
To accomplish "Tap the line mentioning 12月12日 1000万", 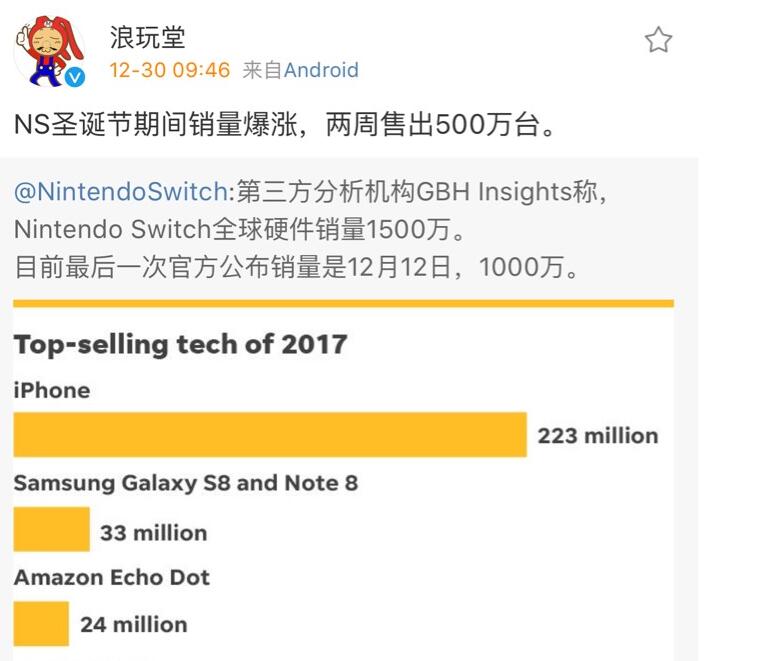I will point(297,268).
